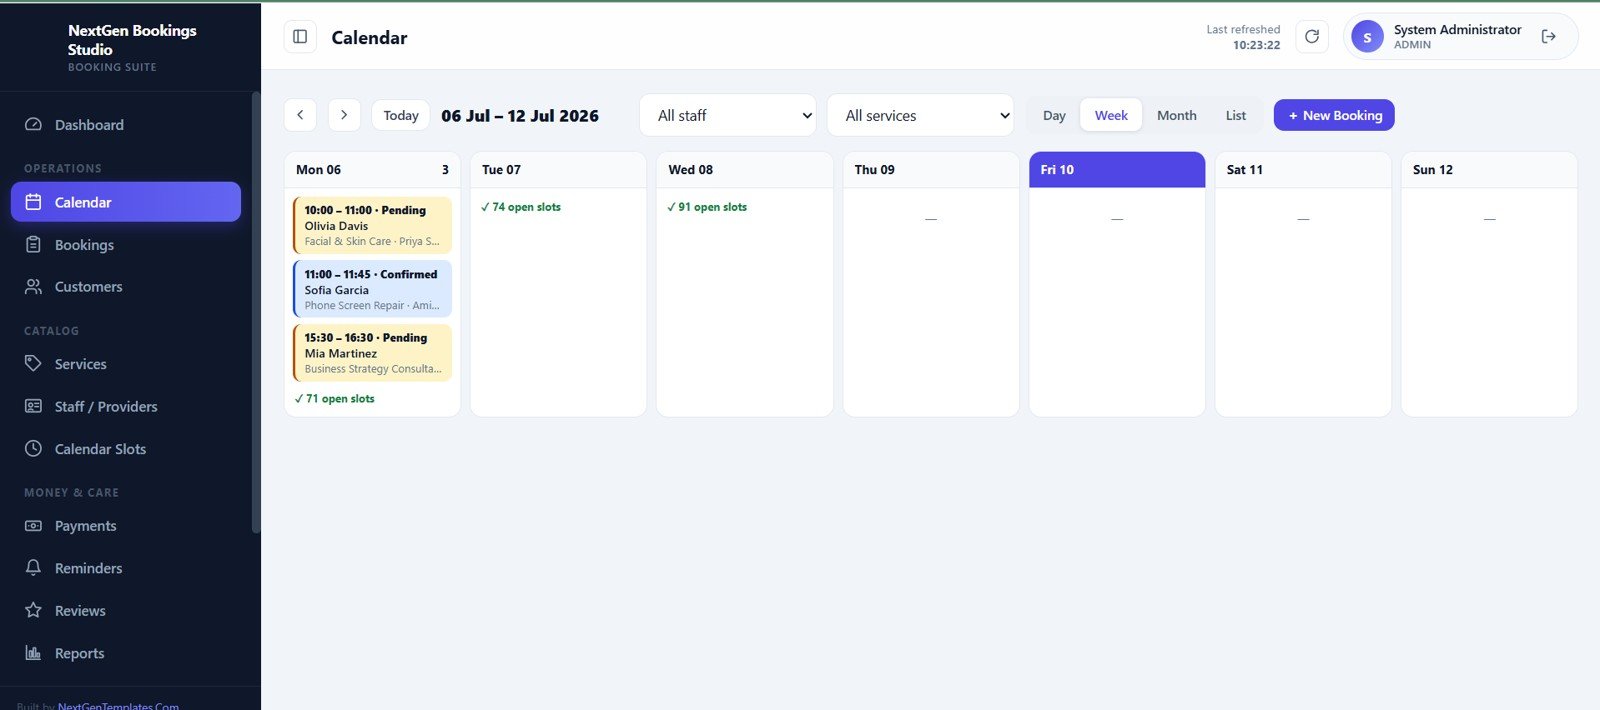Image resolution: width=1600 pixels, height=710 pixels.
Task: Click the Calendar icon in sidebar
Action: pyautogui.click(x=33, y=202)
